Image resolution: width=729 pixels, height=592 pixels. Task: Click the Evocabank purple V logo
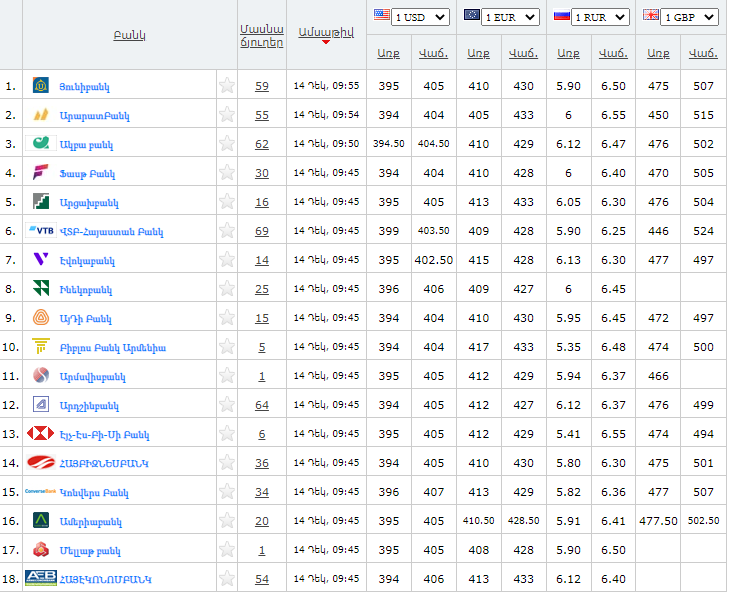[x=41, y=260]
